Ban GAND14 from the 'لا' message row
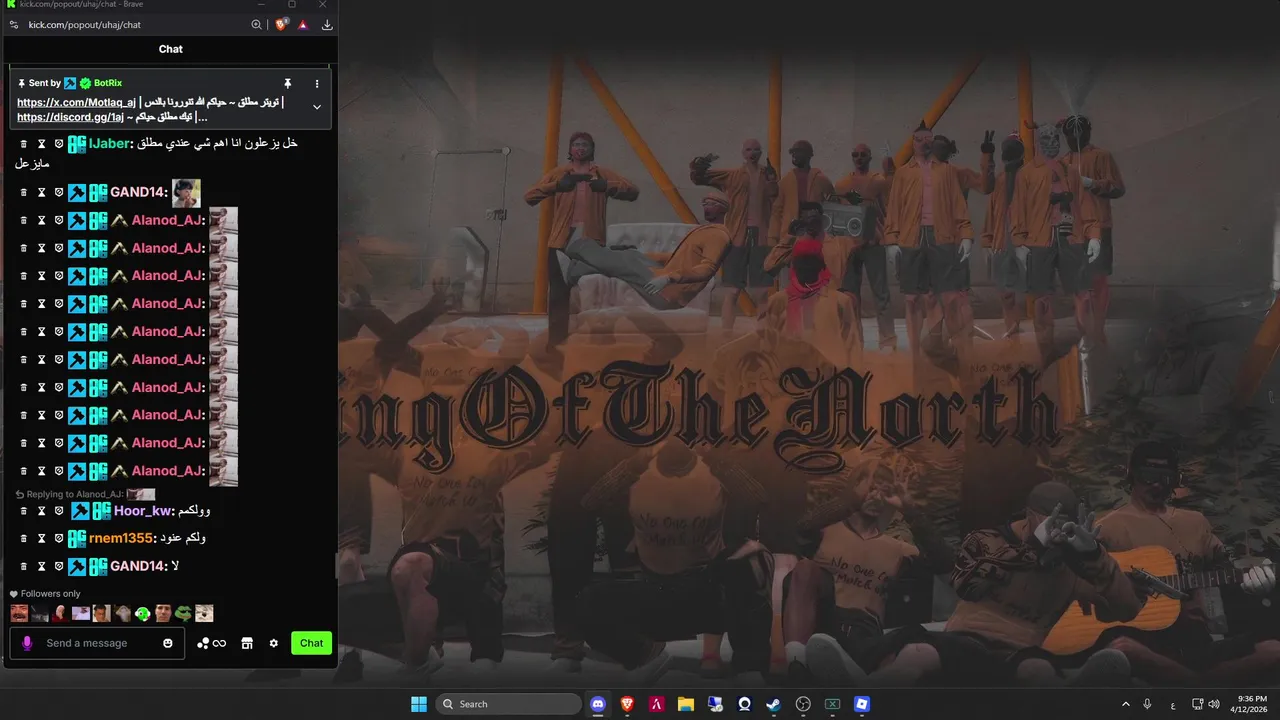Viewport: 1280px width, 720px height. tap(59, 566)
